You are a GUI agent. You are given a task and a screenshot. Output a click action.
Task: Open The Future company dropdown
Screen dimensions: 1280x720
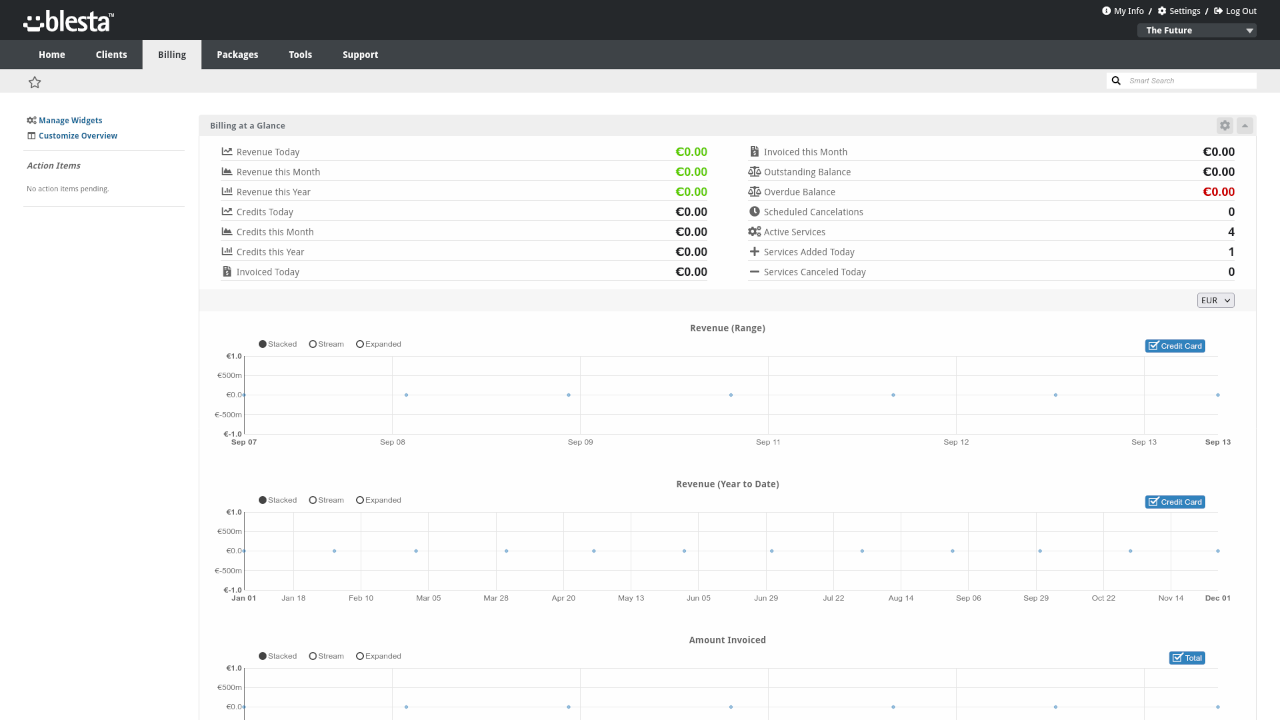point(1197,31)
